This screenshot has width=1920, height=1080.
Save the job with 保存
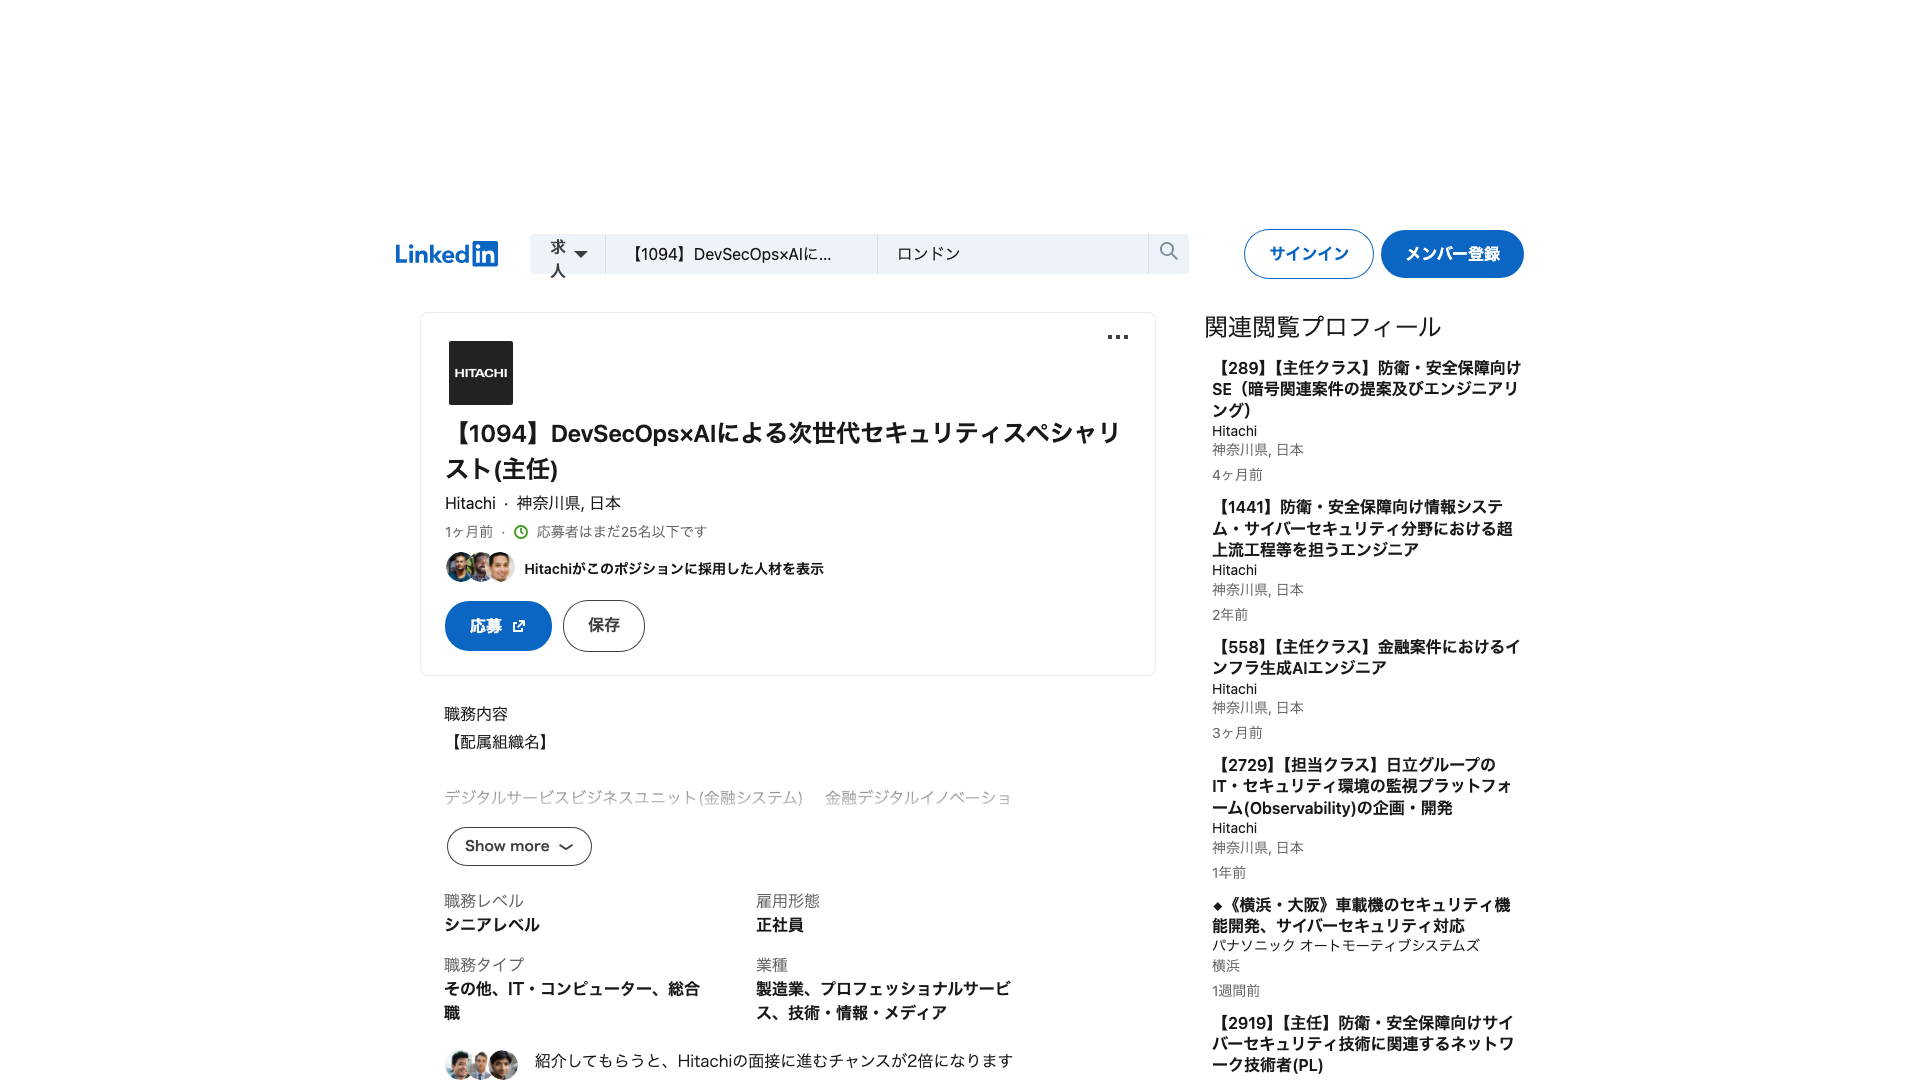604,626
